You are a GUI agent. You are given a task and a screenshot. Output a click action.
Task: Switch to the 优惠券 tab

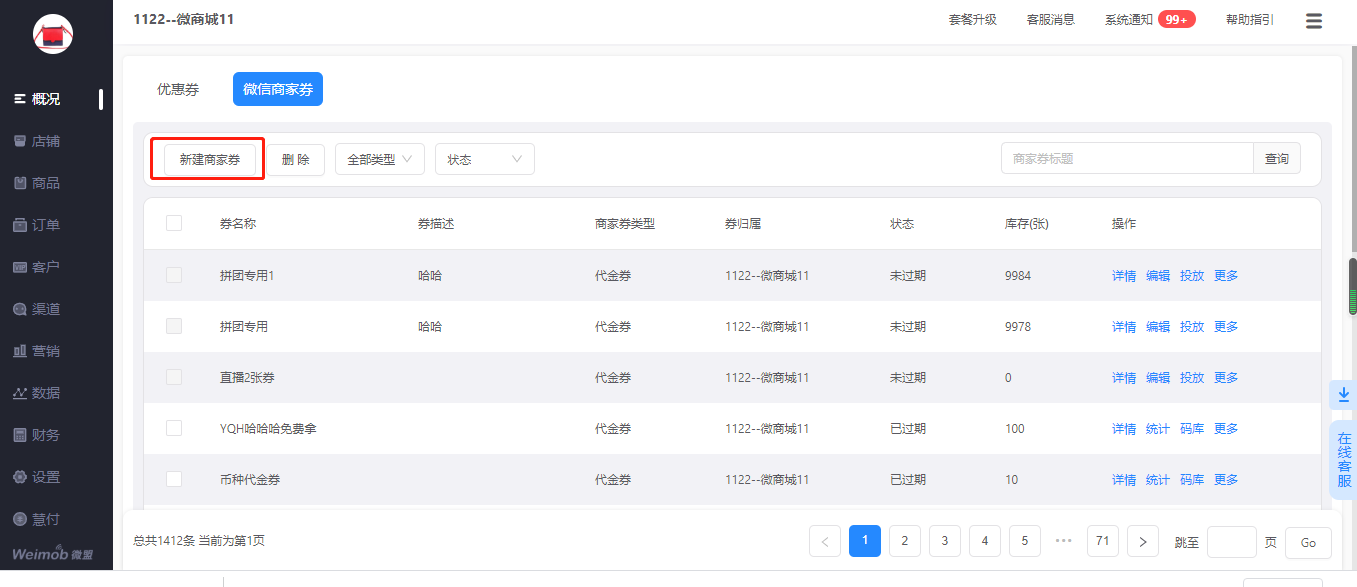click(x=178, y=89)
